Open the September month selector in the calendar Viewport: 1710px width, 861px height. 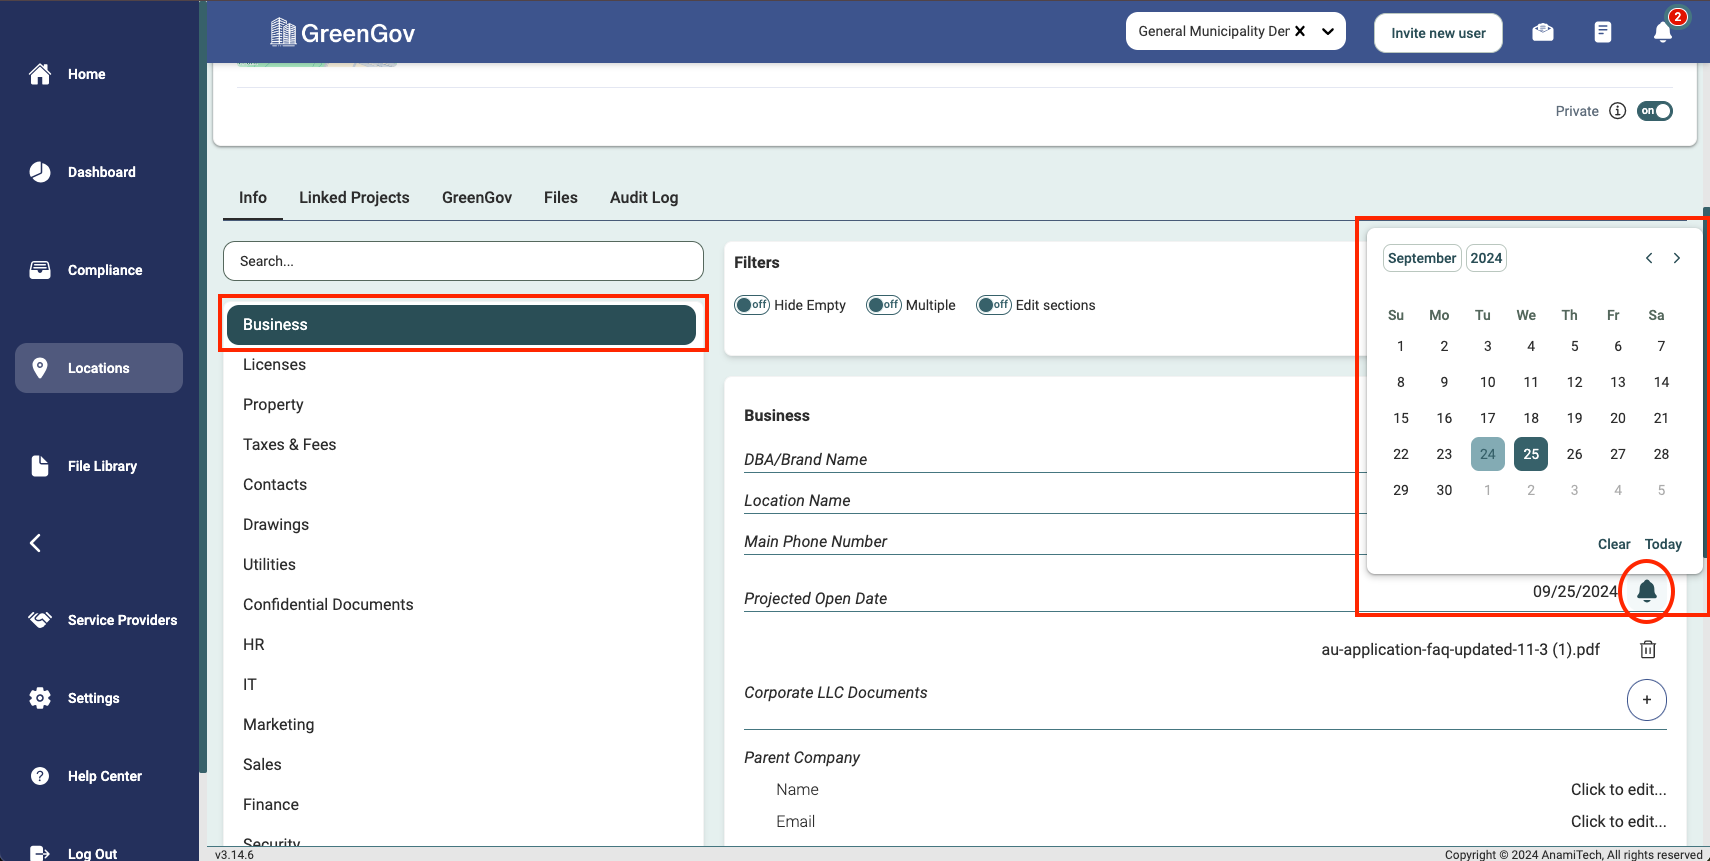(x=1421, y=258)
